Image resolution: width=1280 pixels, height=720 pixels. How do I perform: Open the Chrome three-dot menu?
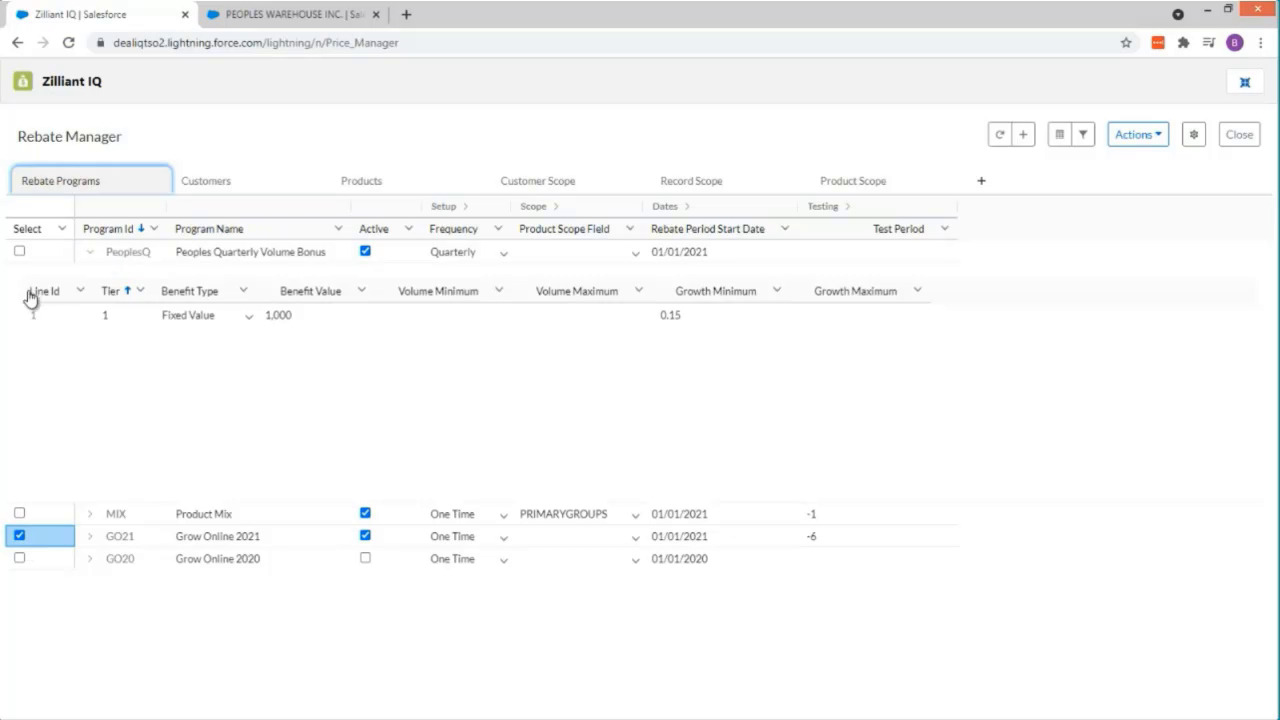tap(1260, 43)
